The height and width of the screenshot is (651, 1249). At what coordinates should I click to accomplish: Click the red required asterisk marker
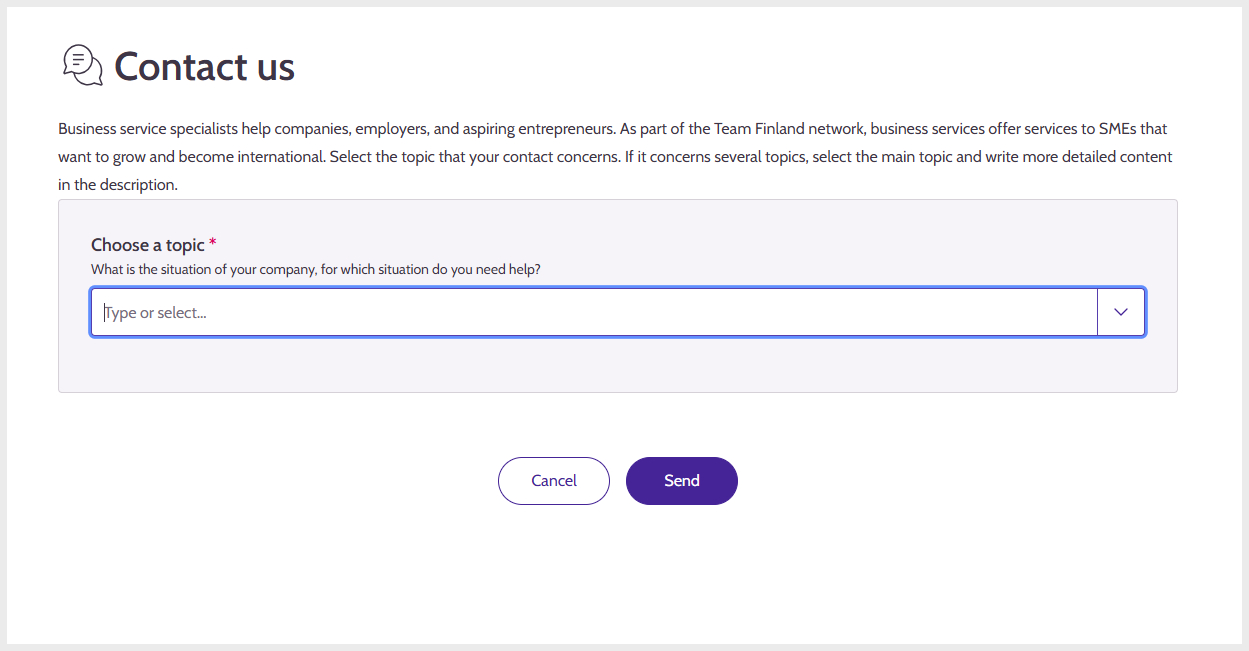[213, 243]
